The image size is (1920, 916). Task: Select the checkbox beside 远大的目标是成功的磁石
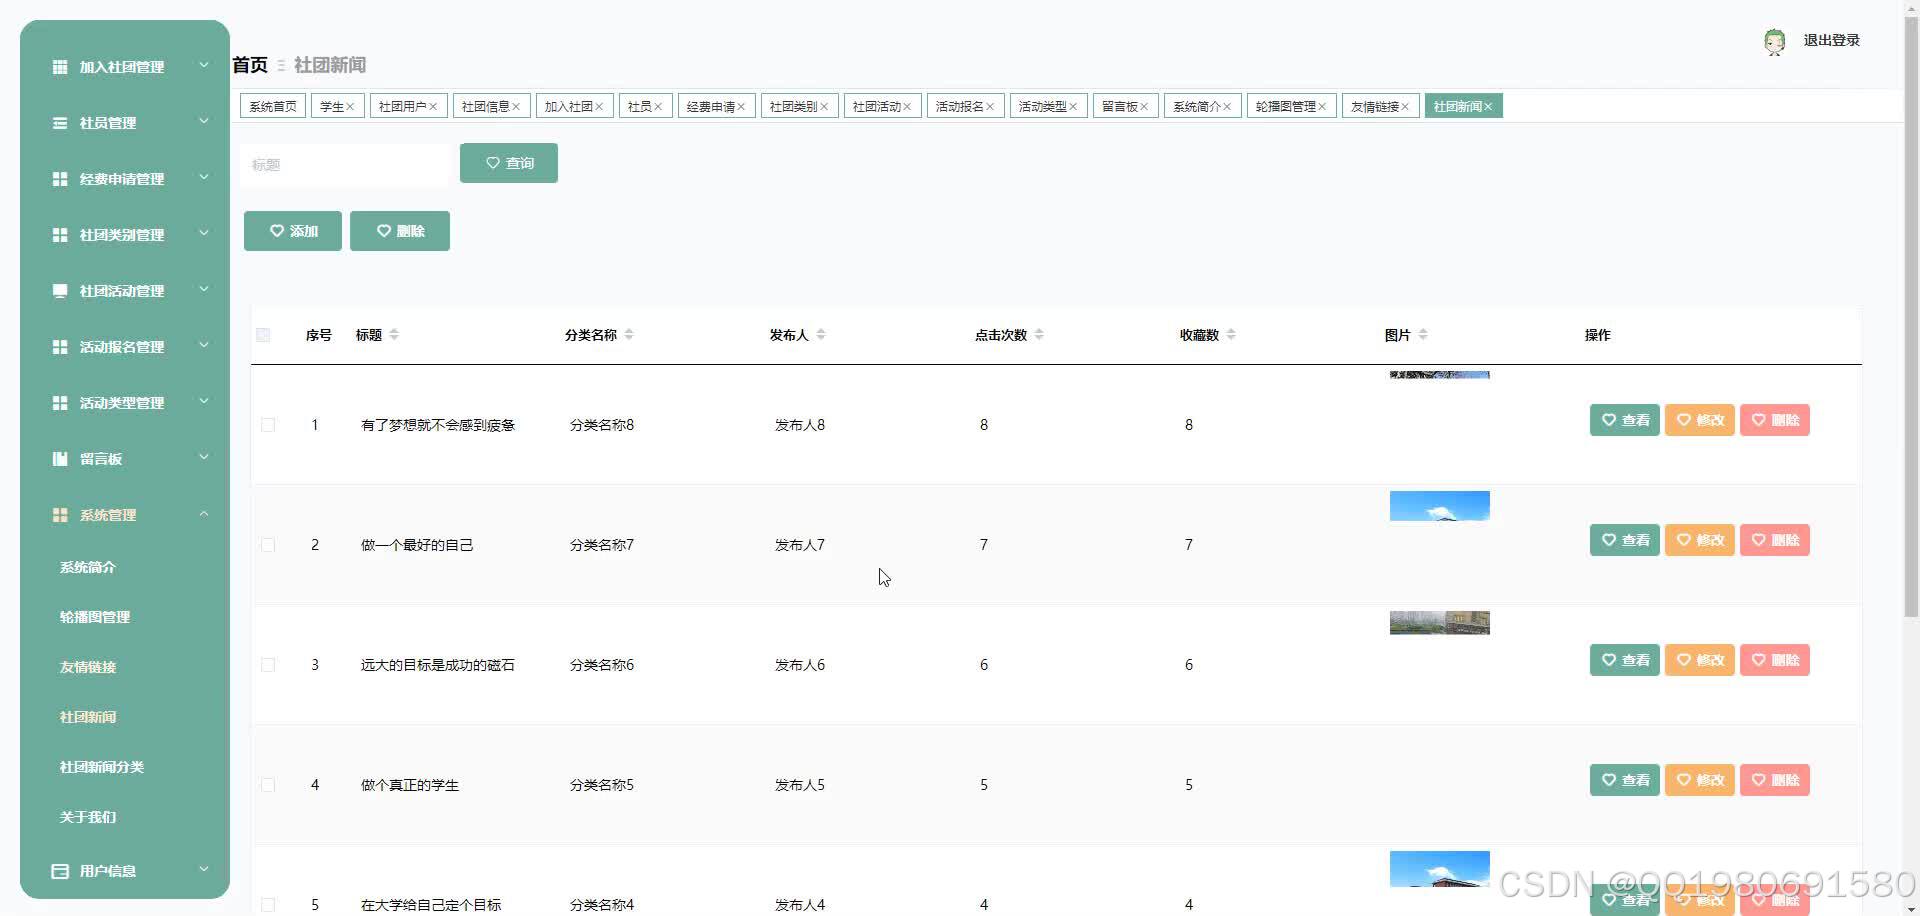coord(267,664)
